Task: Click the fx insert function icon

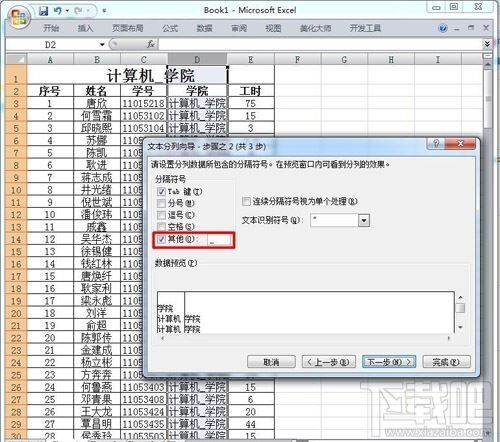Action: point(151,44)
